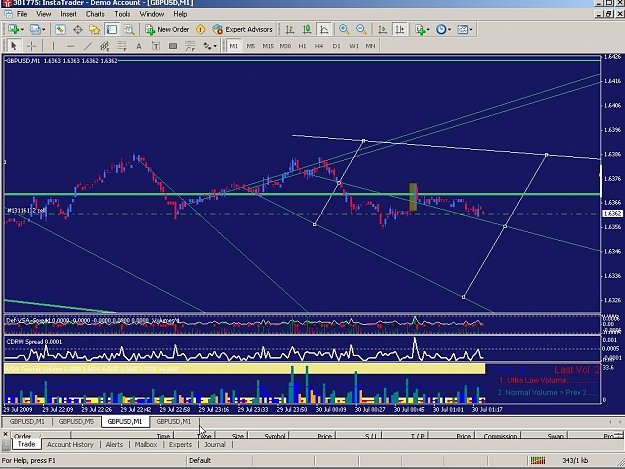Open the Experts terminal tab
The width and height of the screenshot is (625, 469).
(181, 445)
